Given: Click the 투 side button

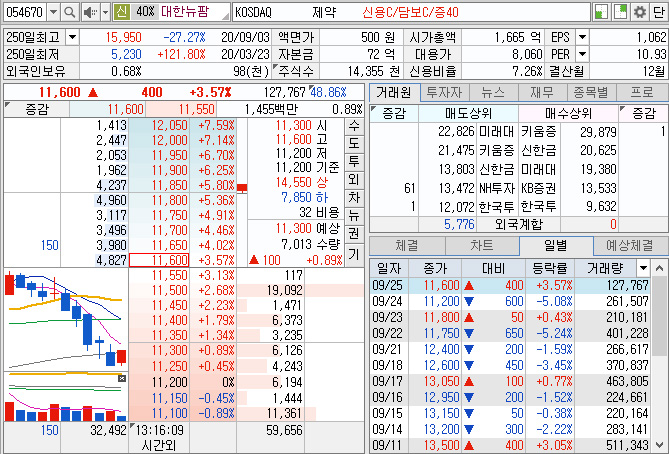Looking at the screenshot, I should click(354, 161).
